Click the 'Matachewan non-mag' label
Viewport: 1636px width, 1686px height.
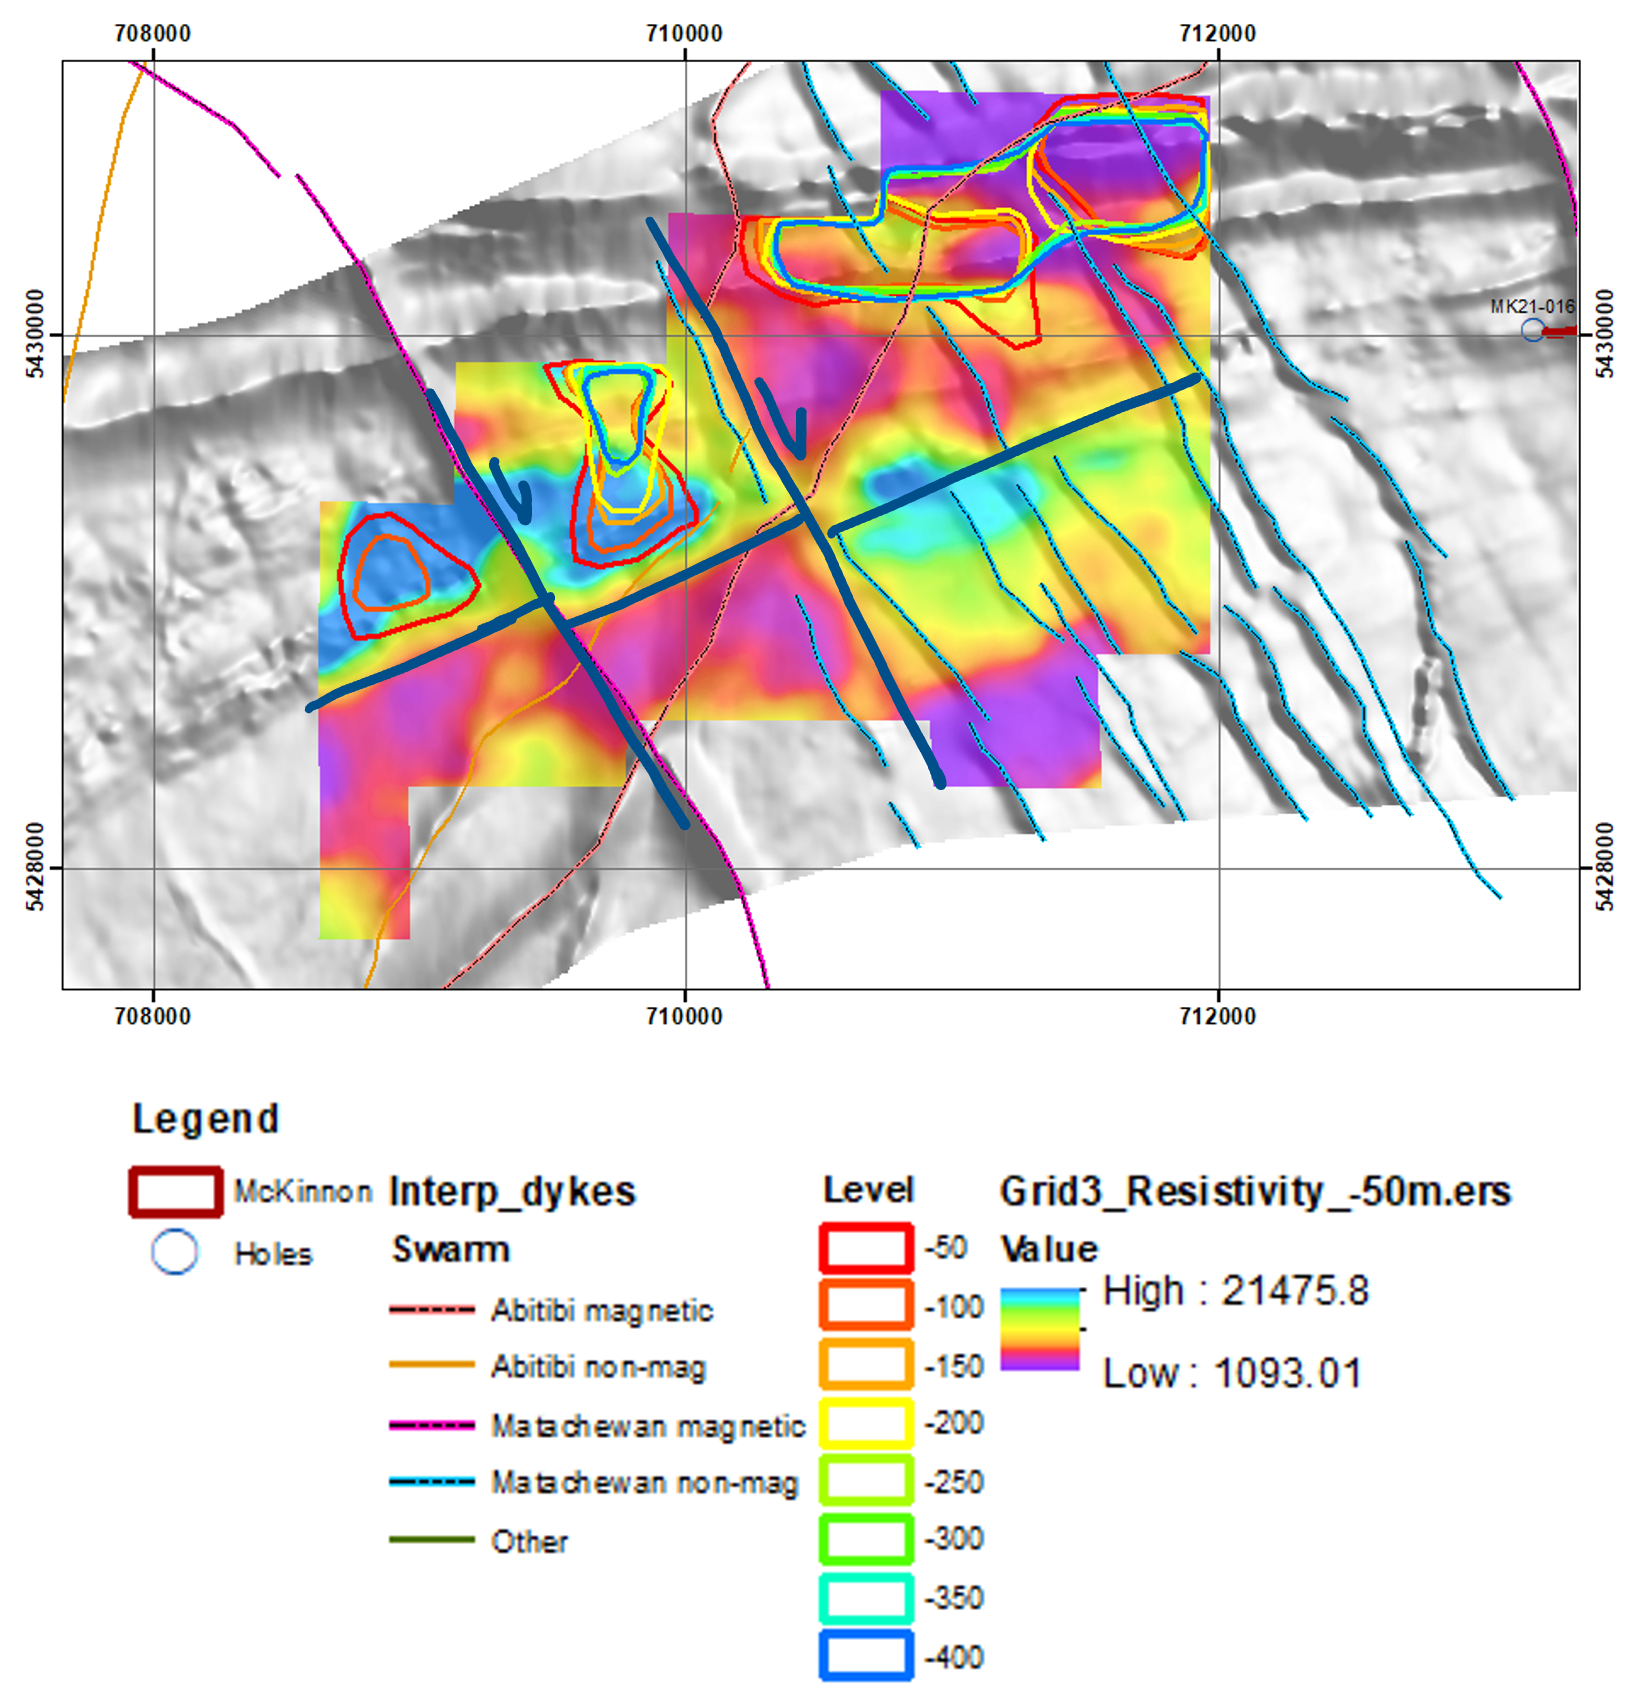coord(645,1482)
